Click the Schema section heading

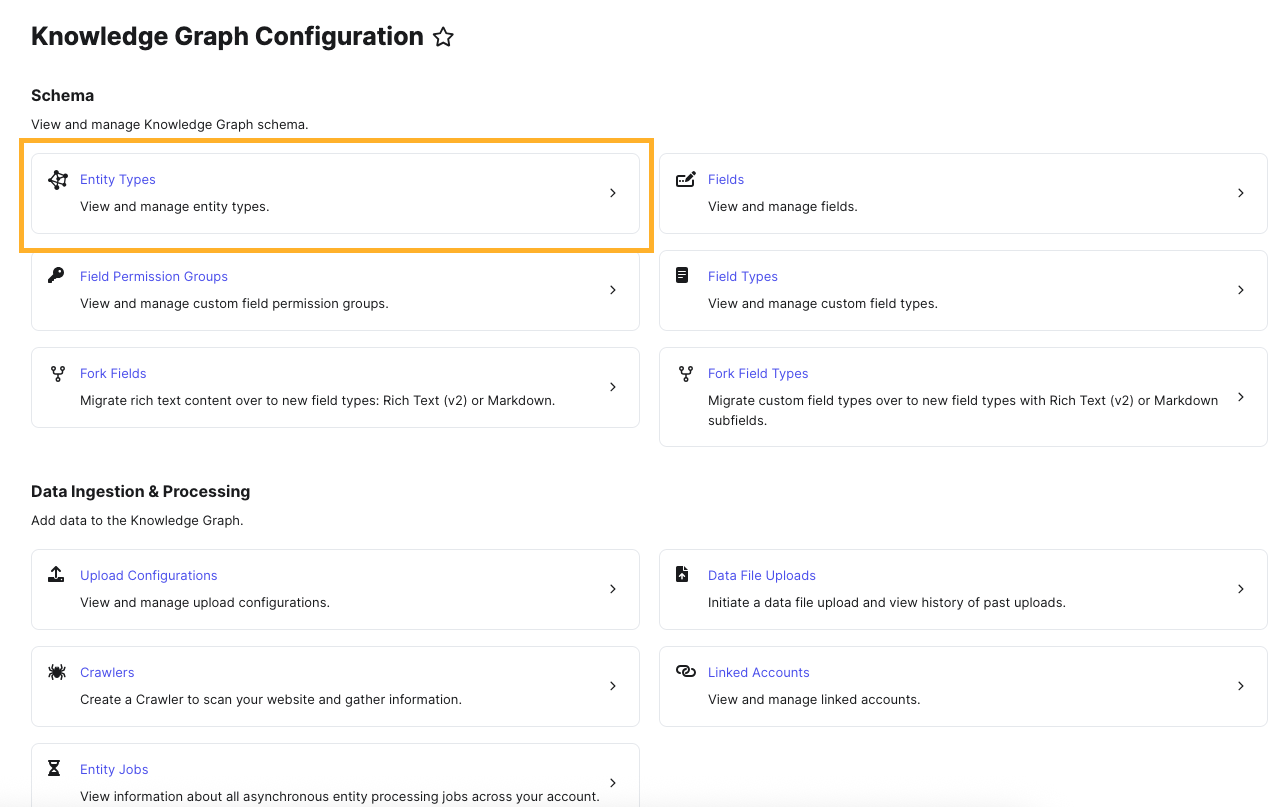[x=62, y=96]
